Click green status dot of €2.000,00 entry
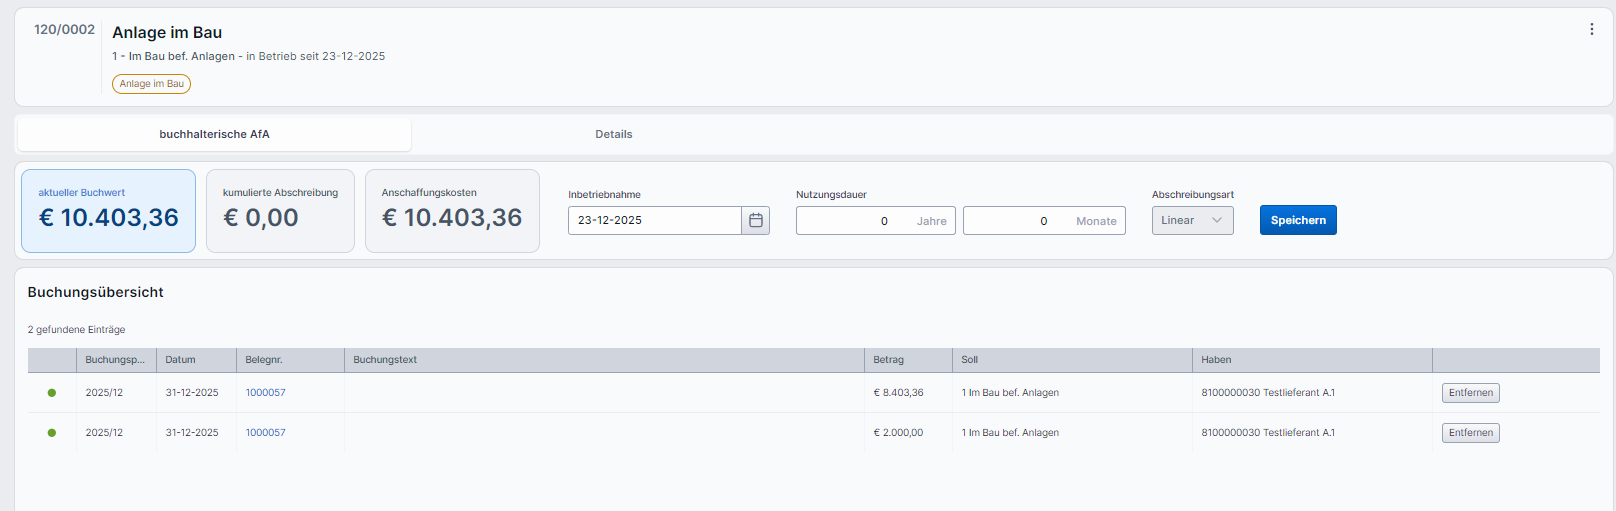1616x511 pixels. pyautogui.click(x=52, y=433)
